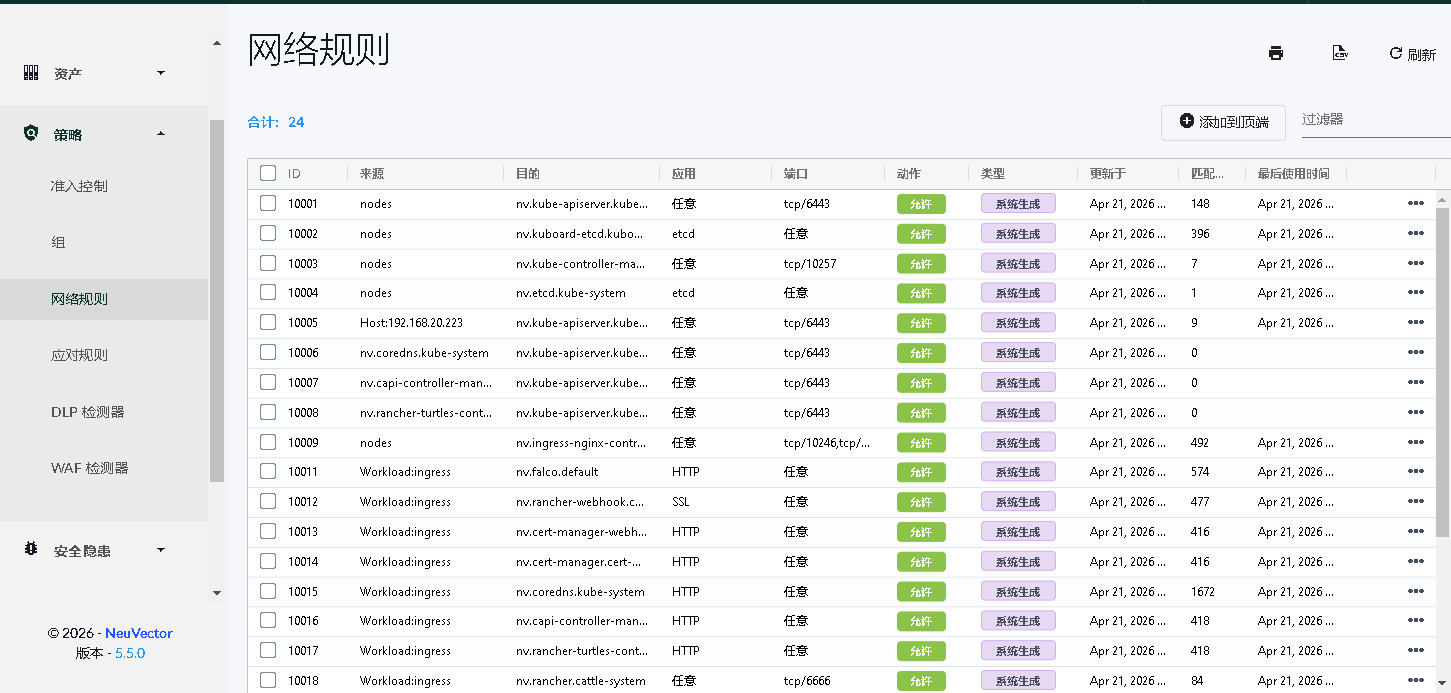The width and height of the screenshot is (1451, 693).
Task: Check the box for rule 10005
Action: [268, 323]
